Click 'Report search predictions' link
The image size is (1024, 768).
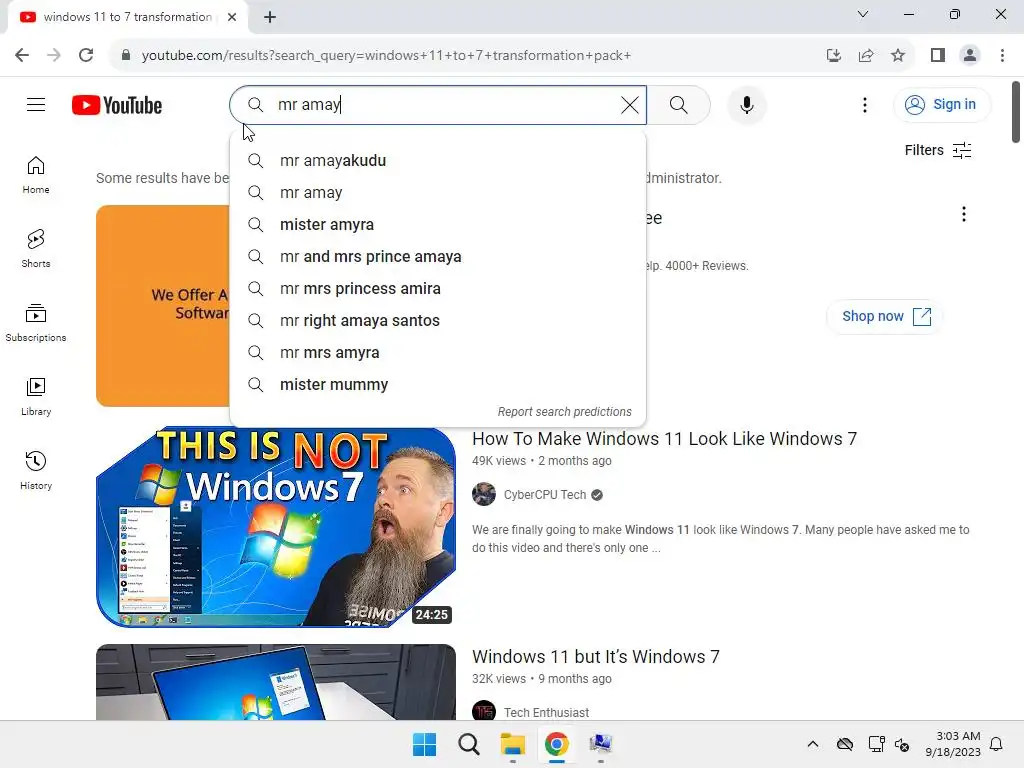[564, 412]
